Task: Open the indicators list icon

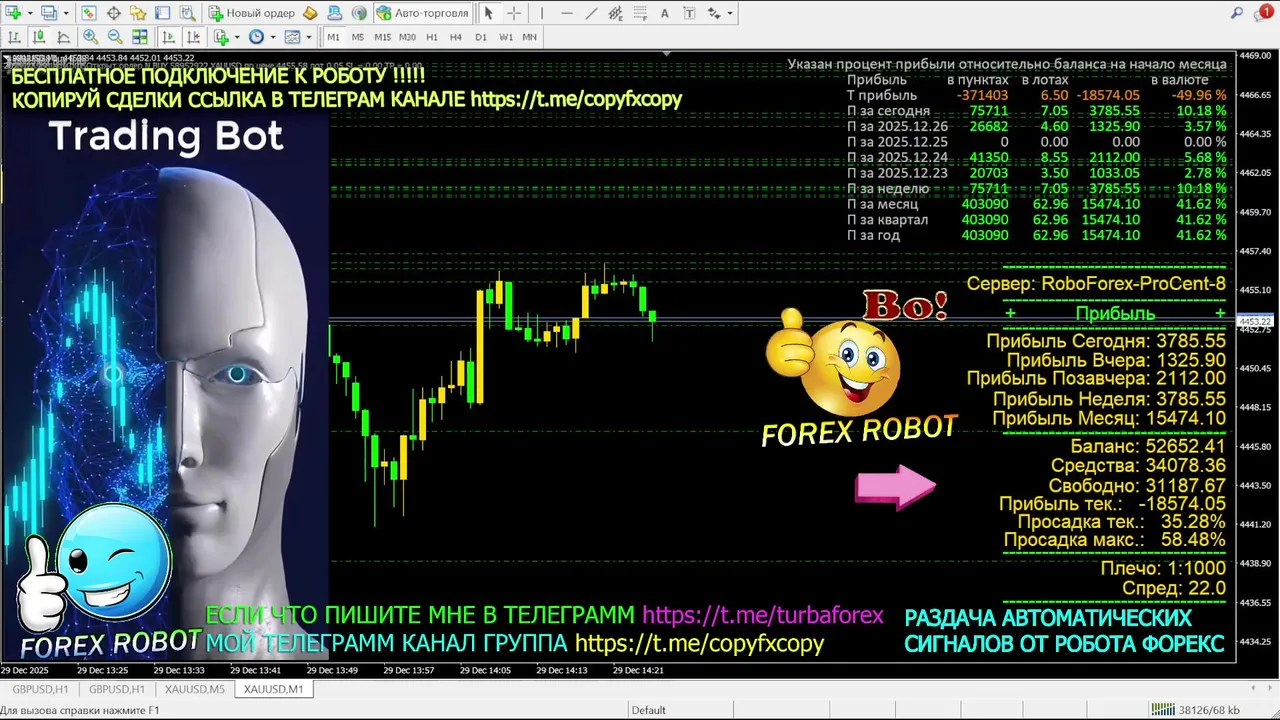Action: pyautogui.click(x=221, y=37)
